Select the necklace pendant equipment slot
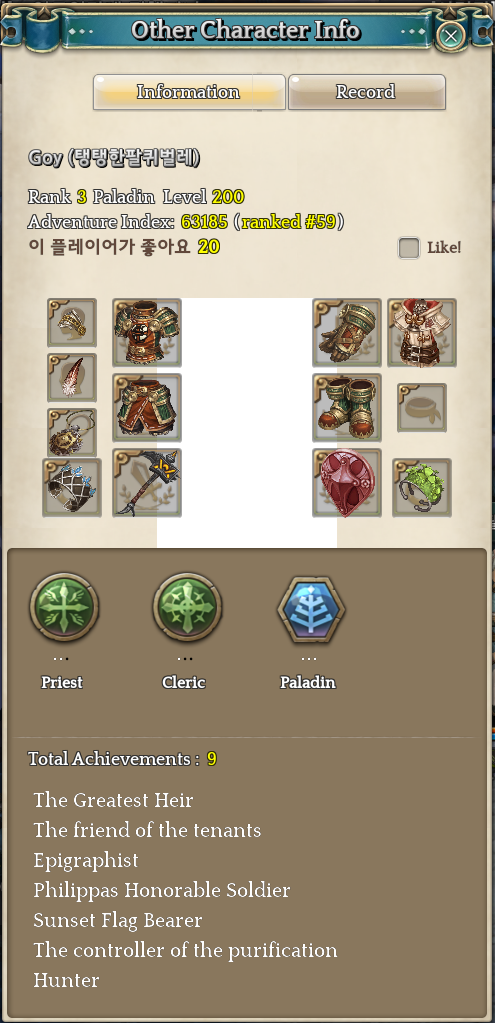The height and width of the screenshot is (1023, 495). click(72, 433)
